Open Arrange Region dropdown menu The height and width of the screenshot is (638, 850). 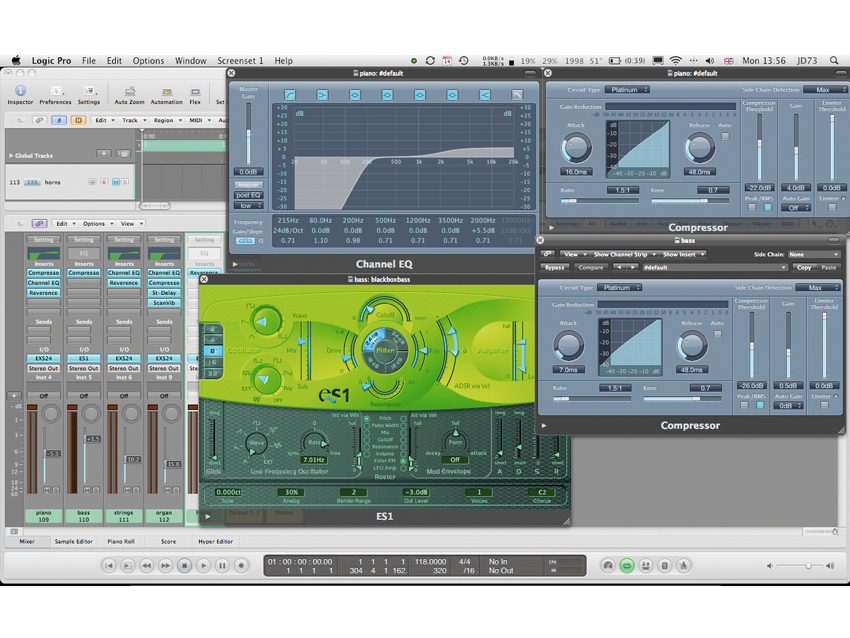point(167,120)
